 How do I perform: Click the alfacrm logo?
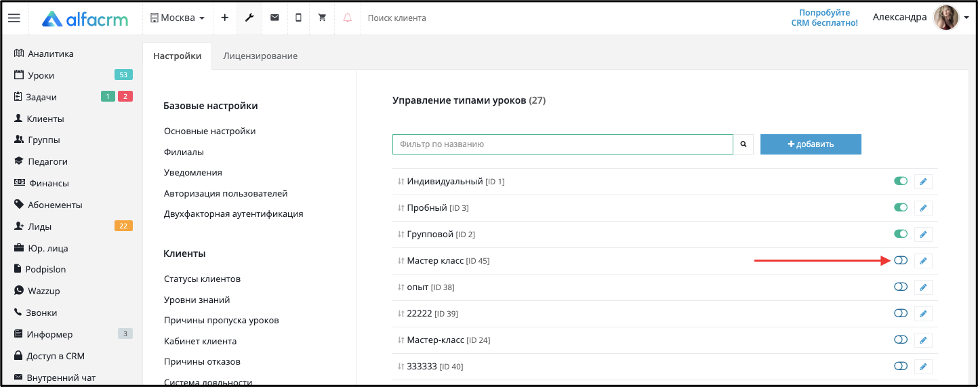pyautogui.click(x=85, y=19)
